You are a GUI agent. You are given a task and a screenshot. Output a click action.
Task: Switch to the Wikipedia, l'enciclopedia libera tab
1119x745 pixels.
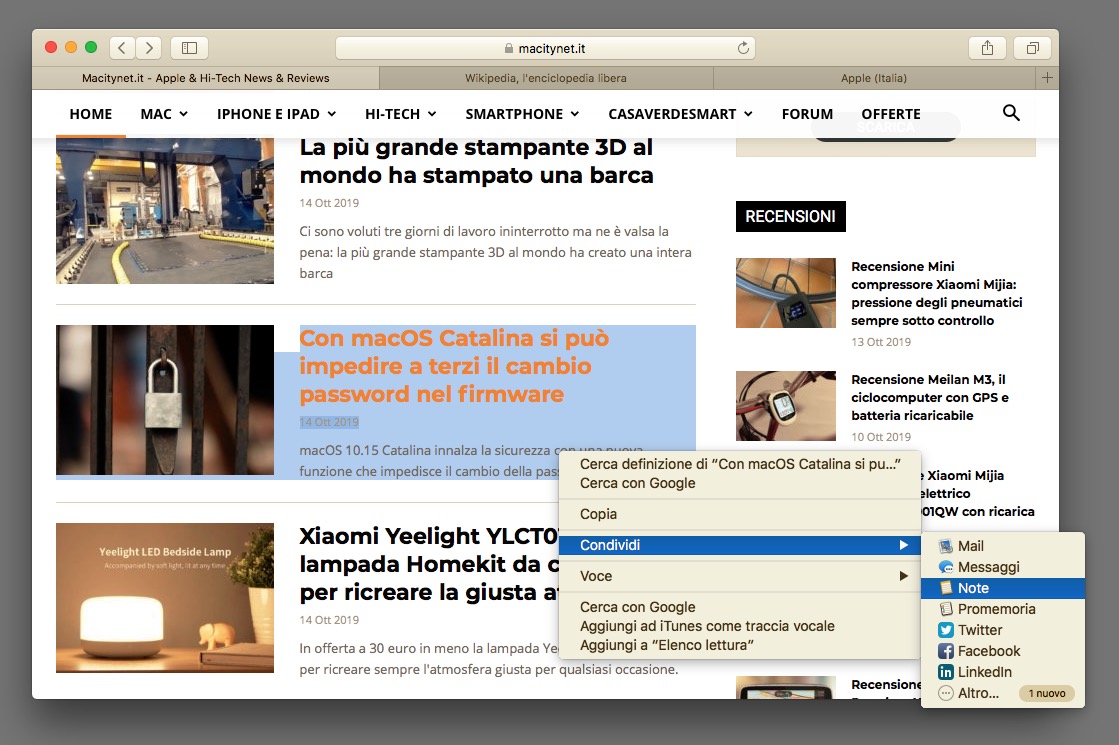(546, 78)
